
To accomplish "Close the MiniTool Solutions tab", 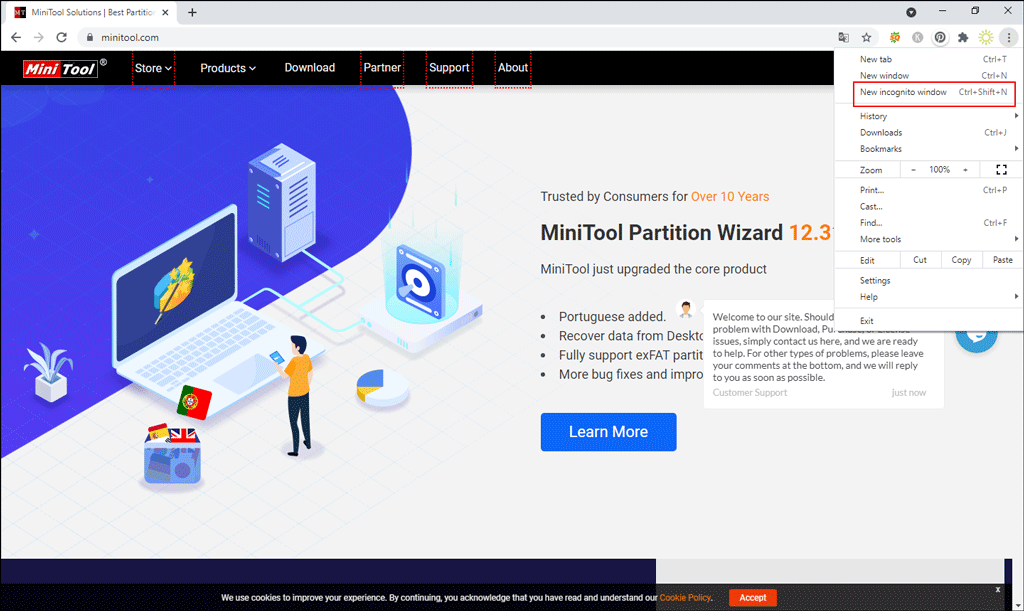I will (x=165, y=12).
